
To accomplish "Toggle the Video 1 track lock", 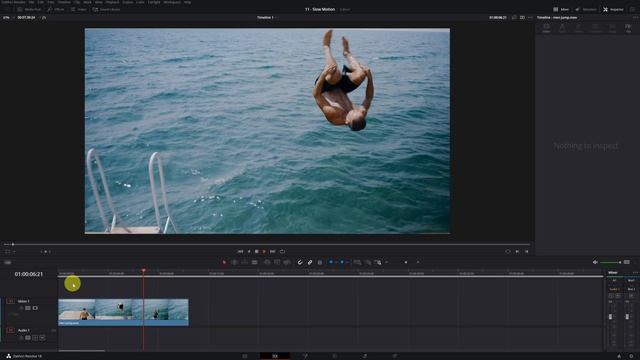I will [x=21, y=308].
